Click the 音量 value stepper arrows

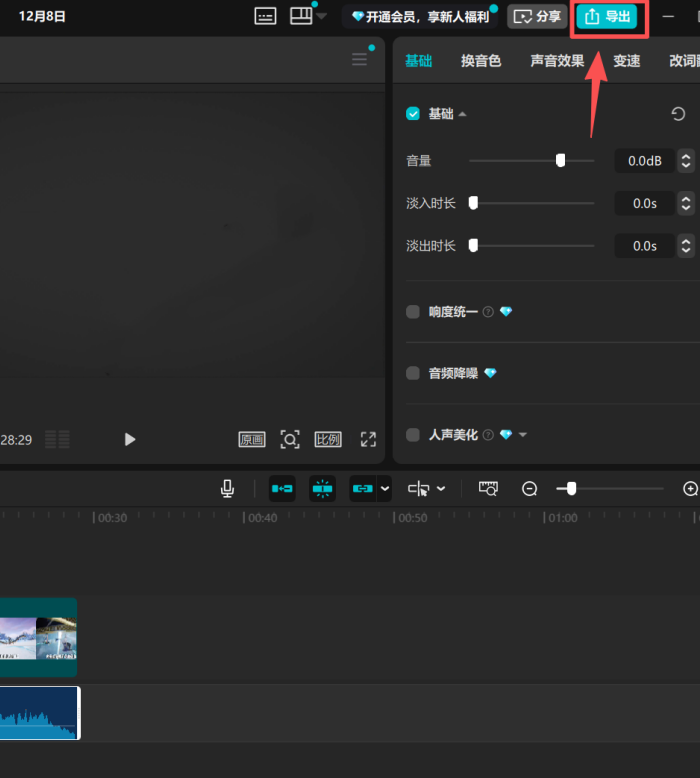[686, 161]
